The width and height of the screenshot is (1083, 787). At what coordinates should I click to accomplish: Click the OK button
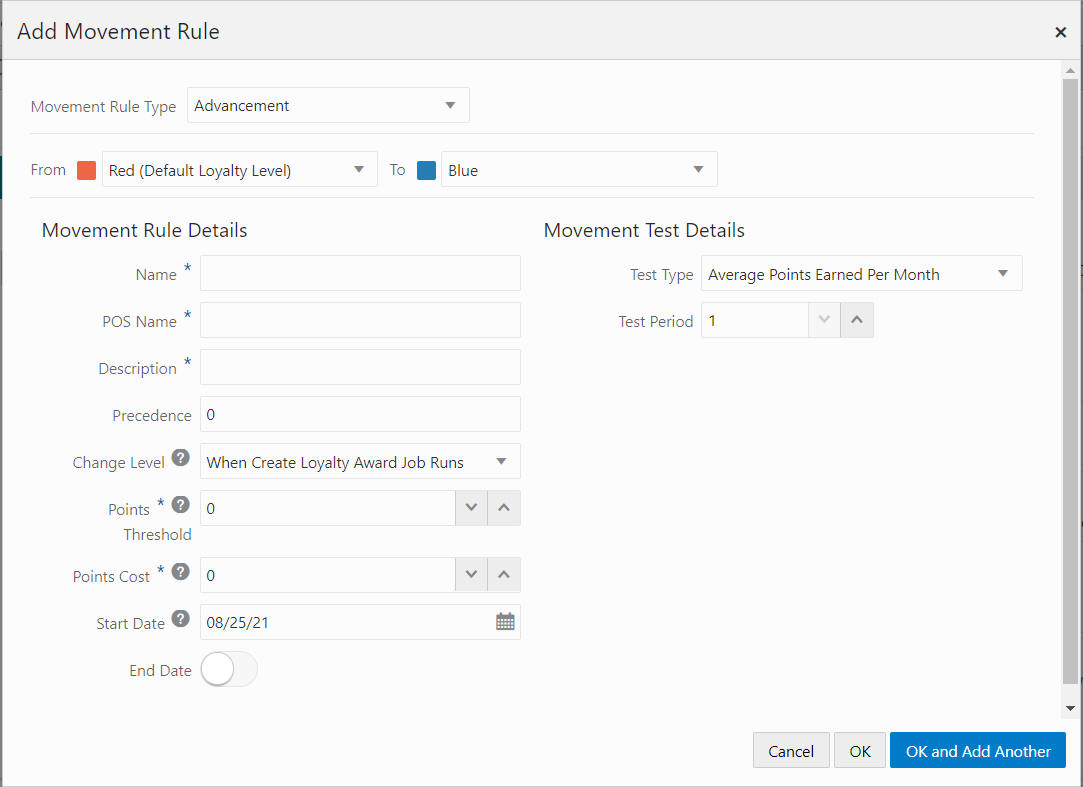pos(860,750)
